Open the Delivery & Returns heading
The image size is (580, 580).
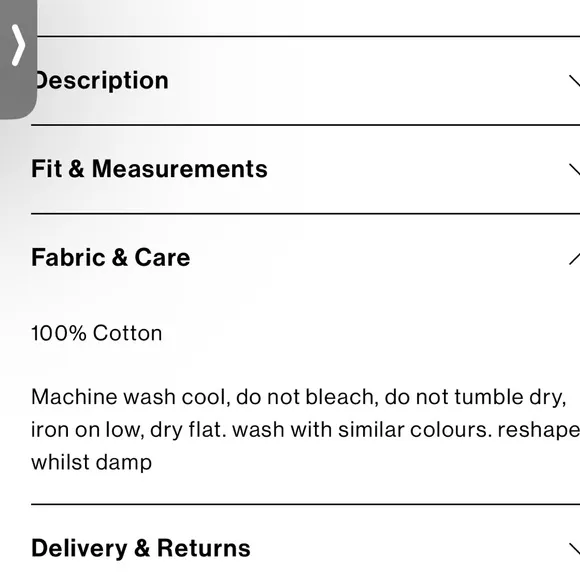(x=141, y=548)
